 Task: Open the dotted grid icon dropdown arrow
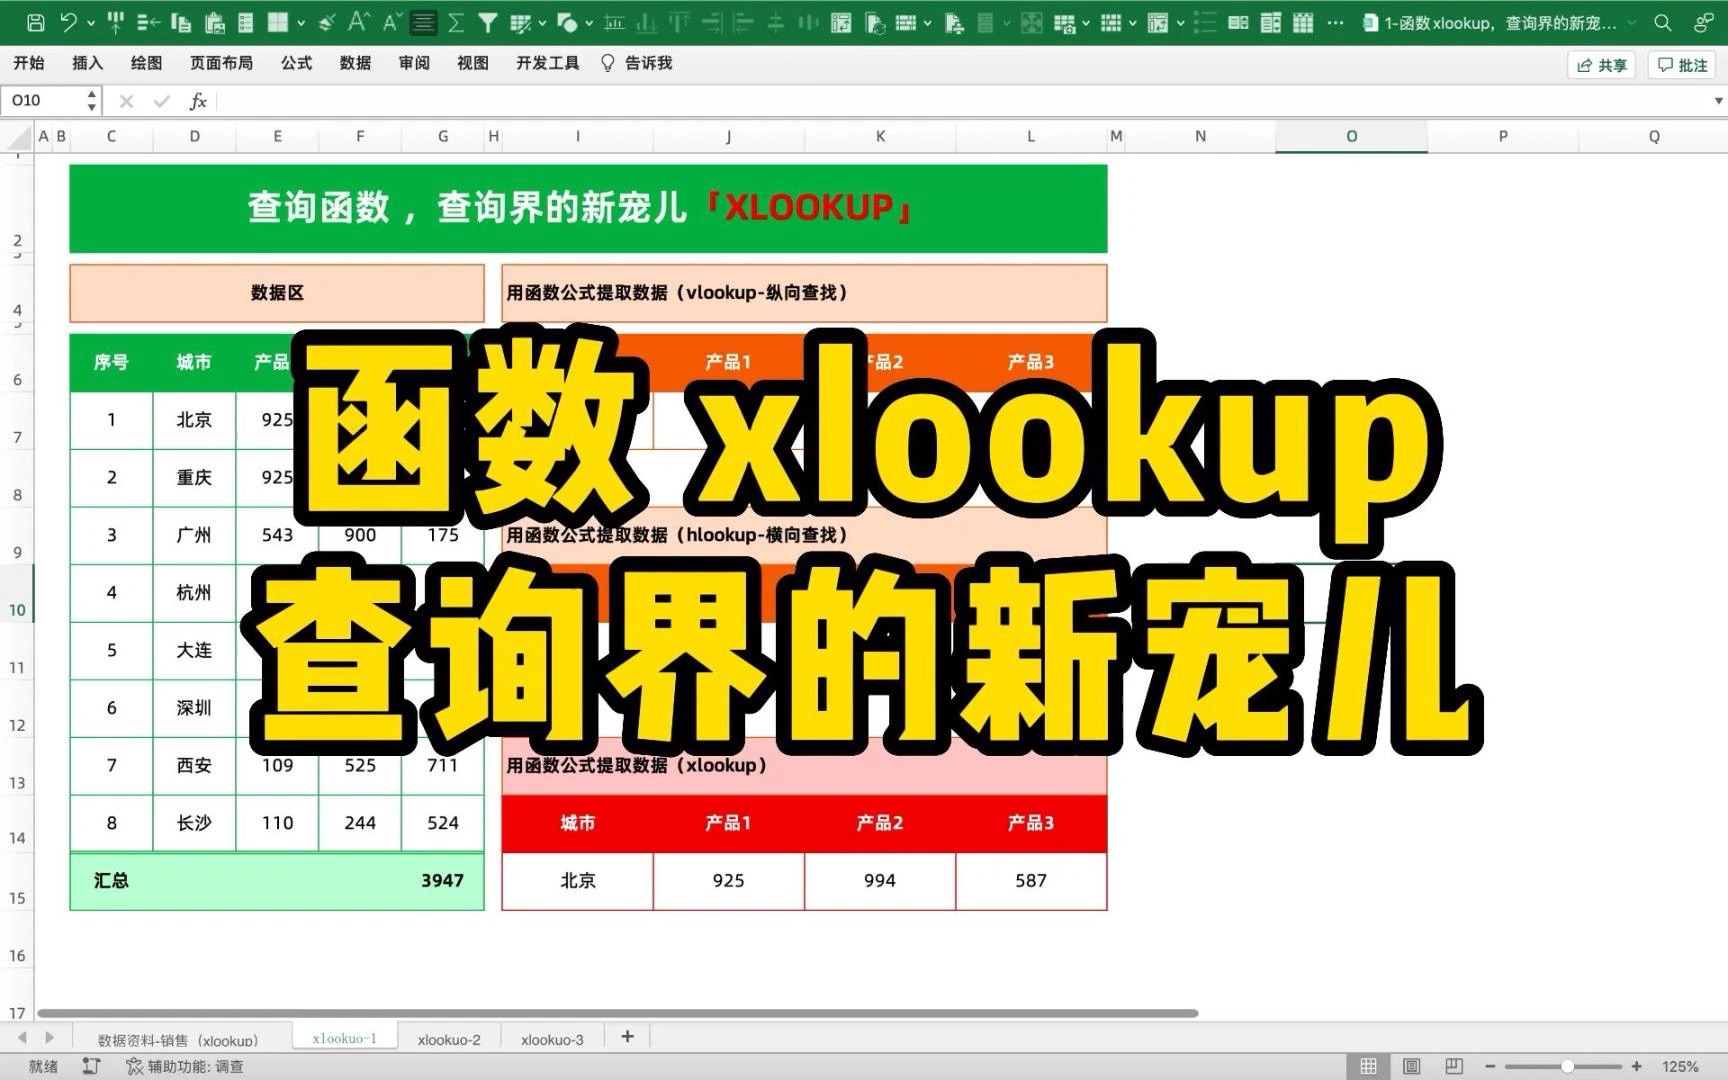coord(1132,23)
